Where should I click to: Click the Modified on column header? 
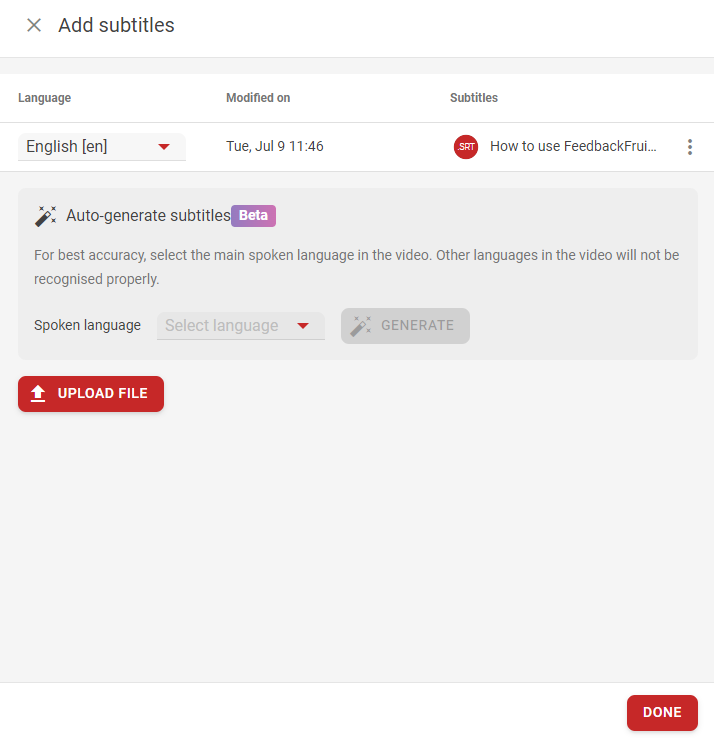click(x=258, y=98)
